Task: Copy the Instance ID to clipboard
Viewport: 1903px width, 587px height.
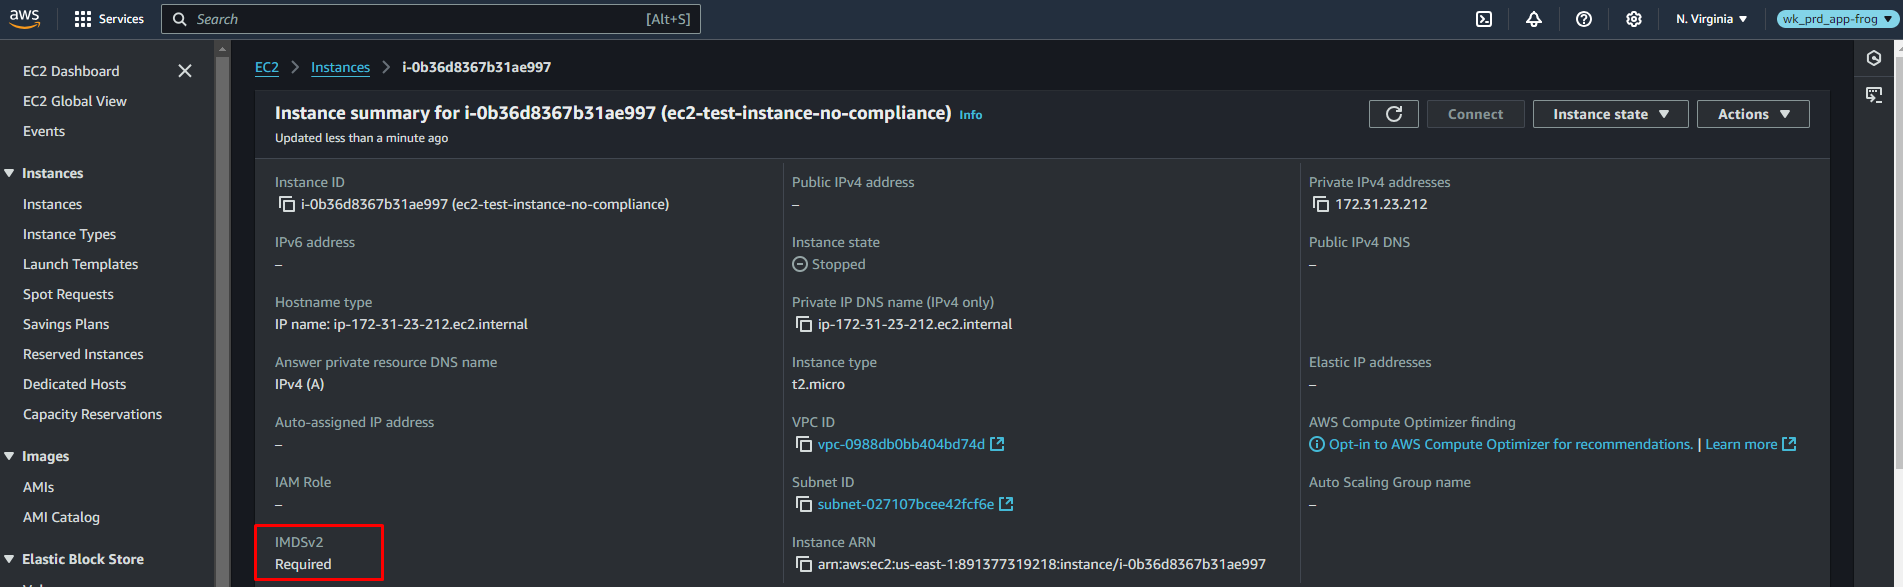Action: click(287, 205)
